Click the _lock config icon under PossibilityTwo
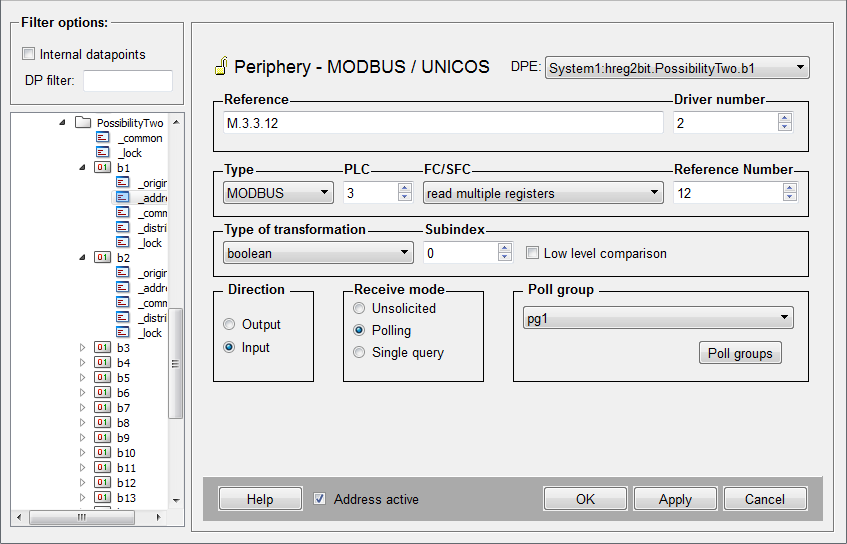 pyautogui.click(x=103, y=153)
